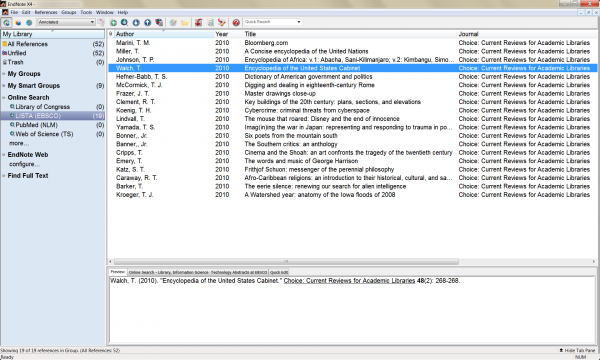Open the Edit menu

pos(26,12)
